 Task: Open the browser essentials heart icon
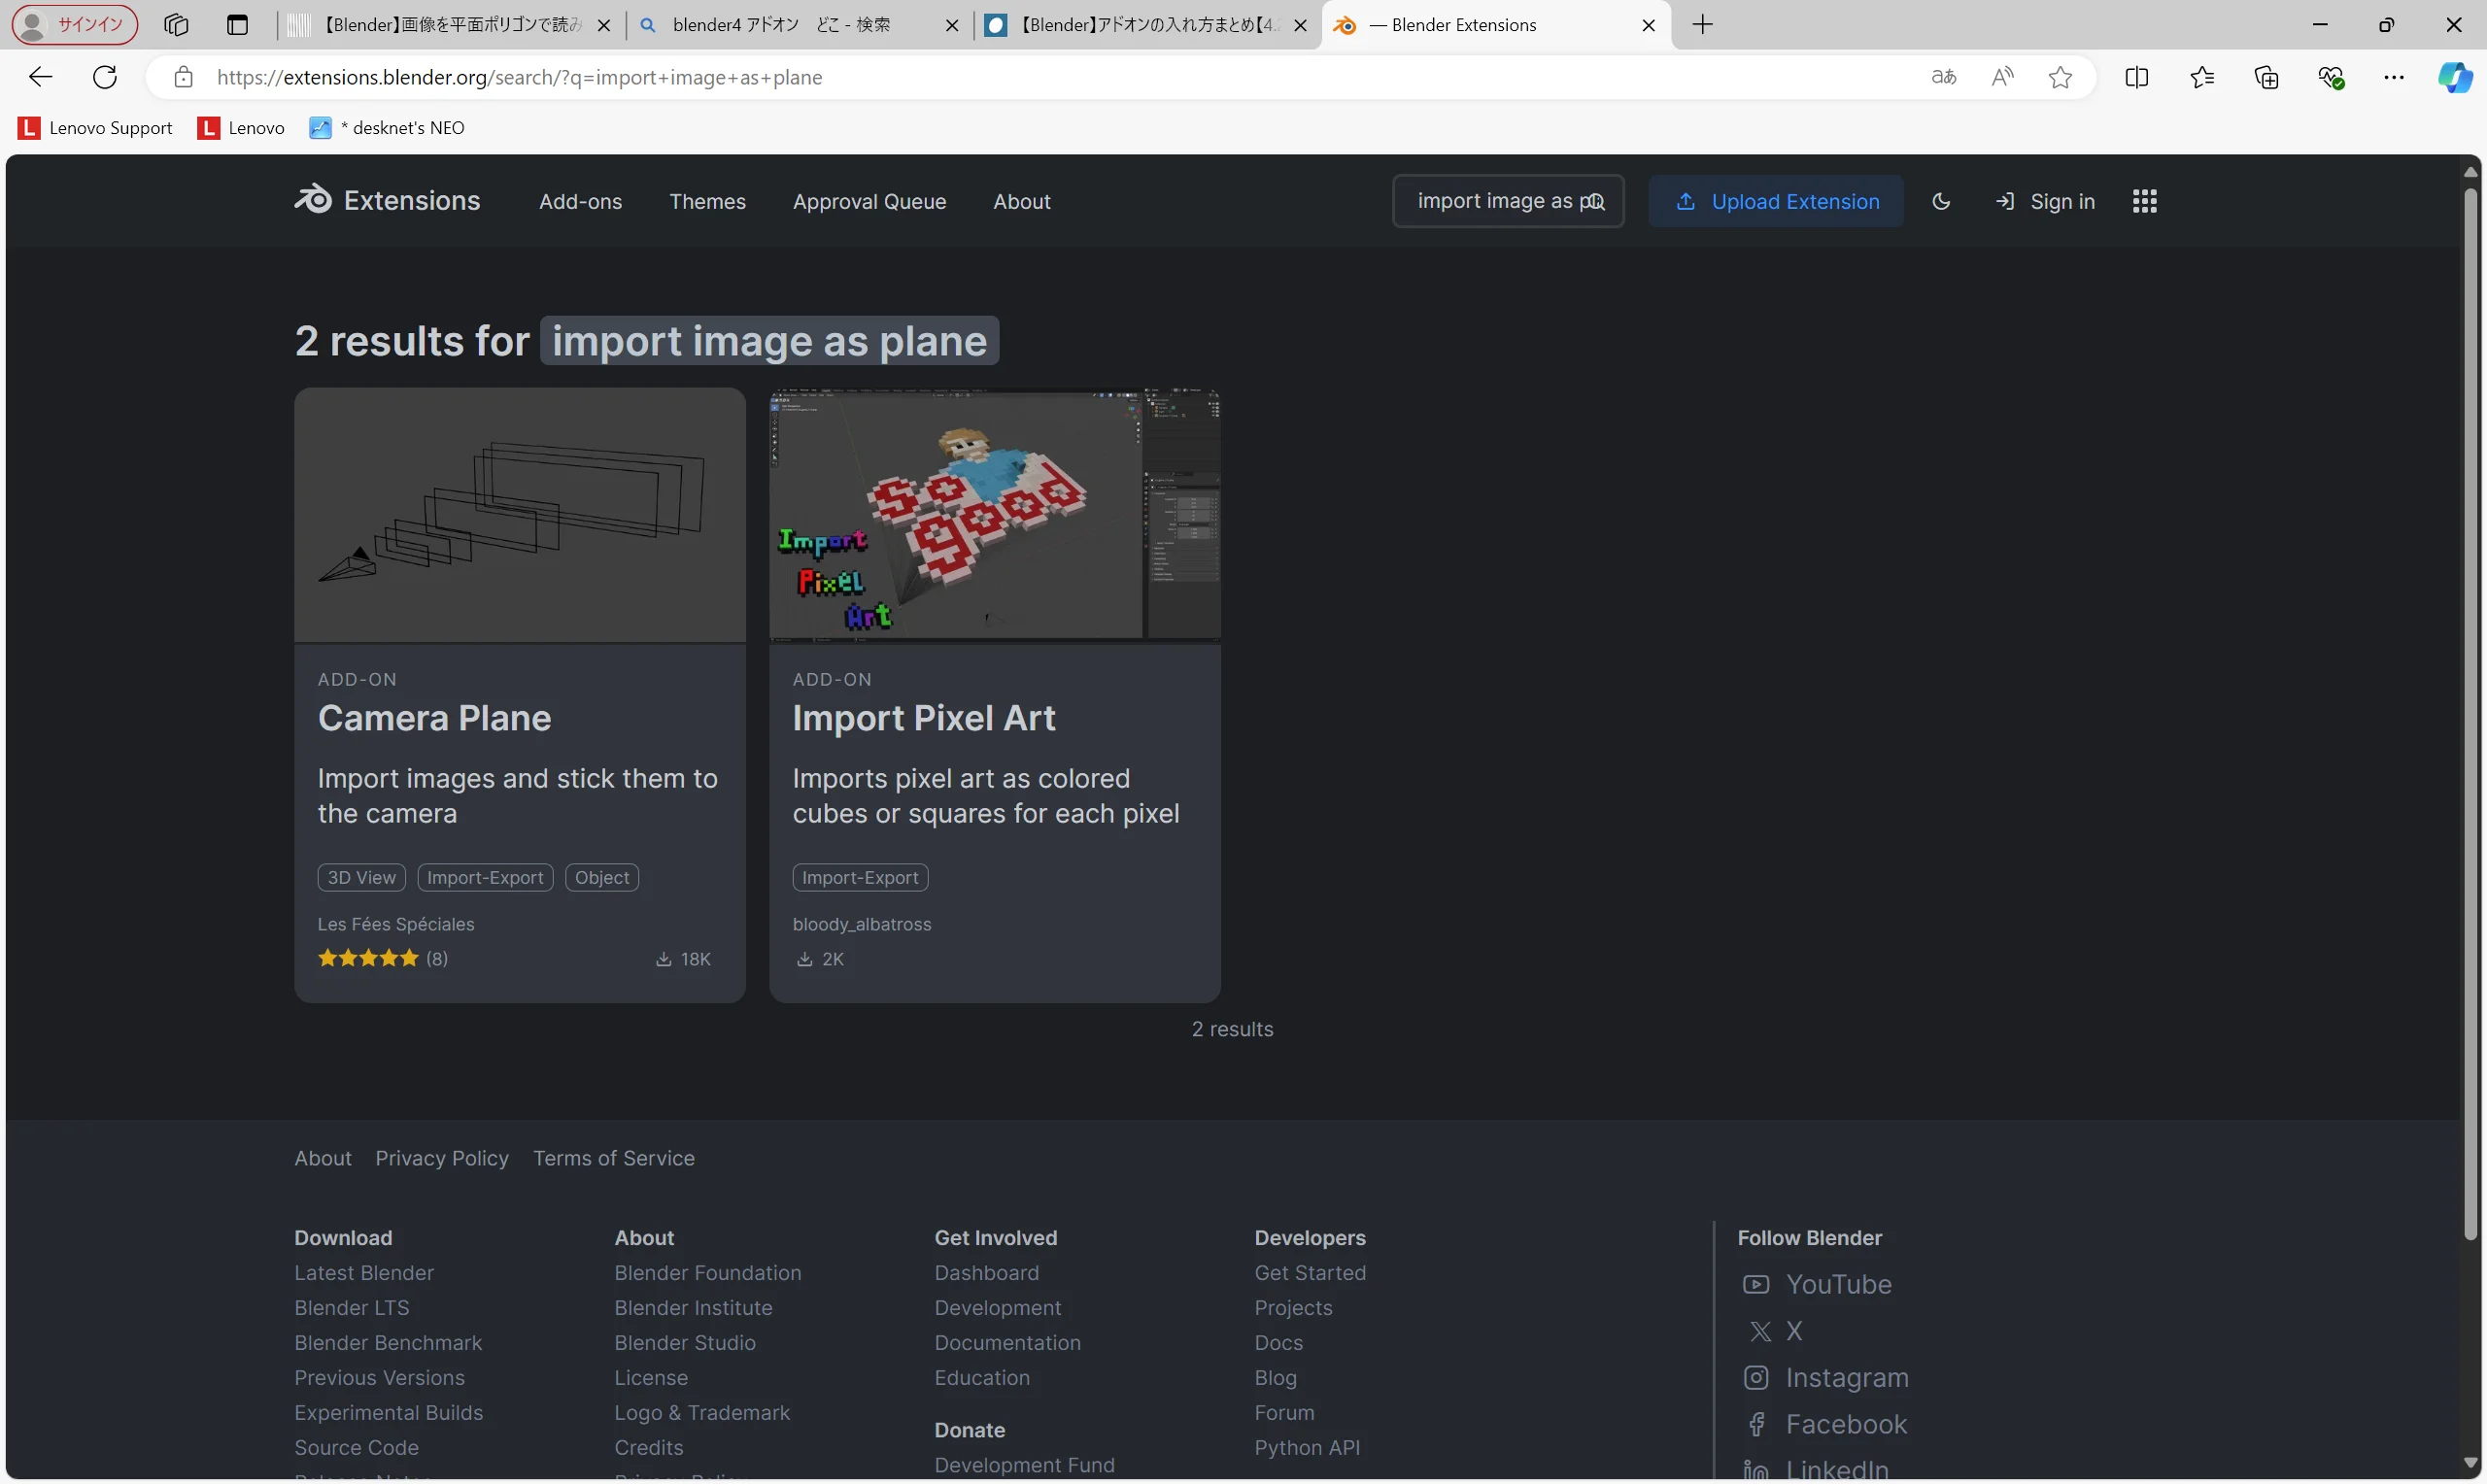coord(2330,77)
